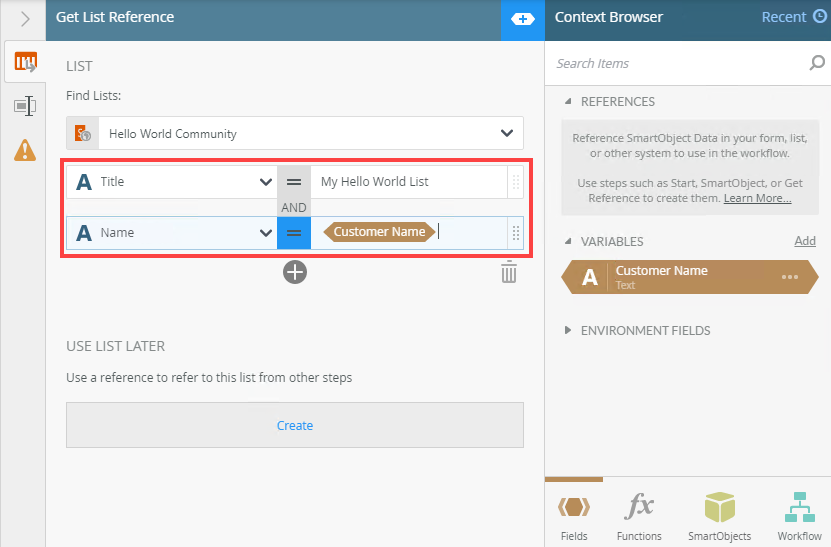This screenshot has width=831, height=547.
Task: Click the Add variable link
Action: tap(804, 241)
